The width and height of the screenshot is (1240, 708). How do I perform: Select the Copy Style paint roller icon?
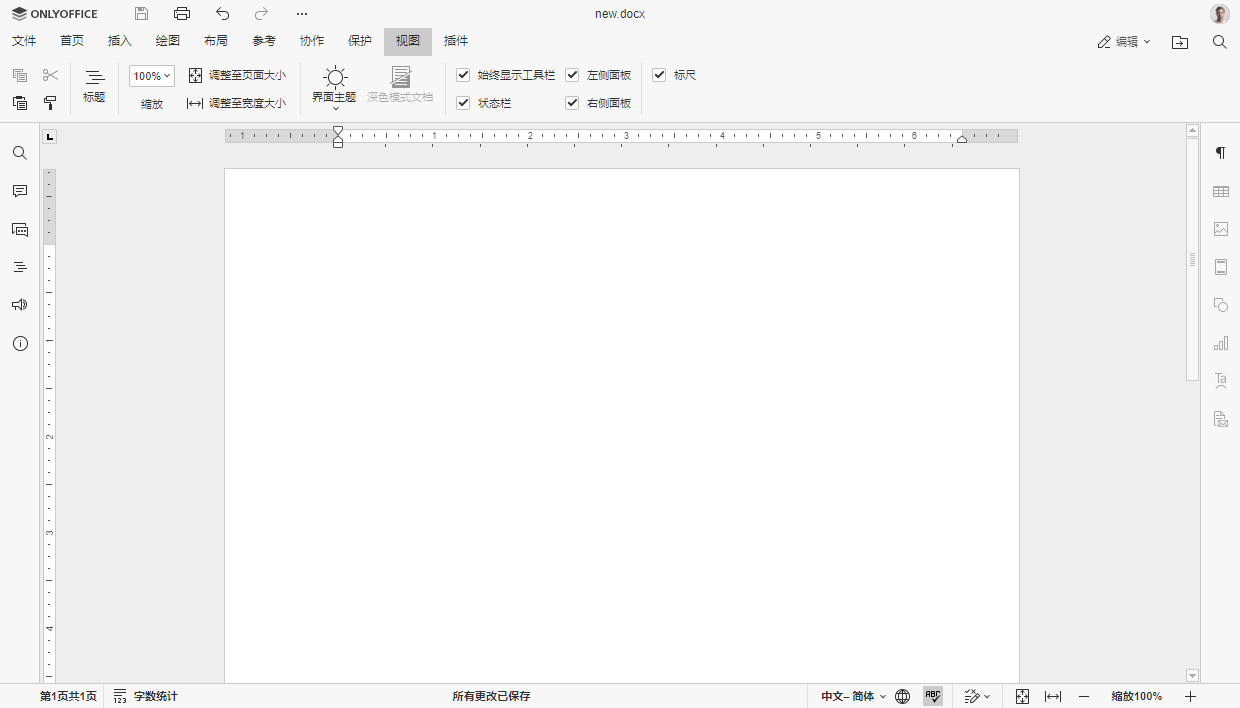[51, 103]
